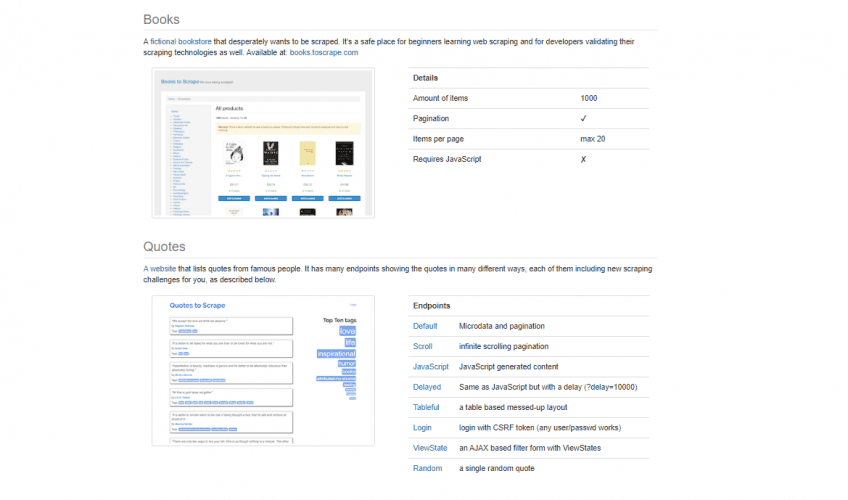This screenshot has height=500, width=848.
Task: Click the Books to Scrape screenshot thumbnail
Action: [263, 142]
